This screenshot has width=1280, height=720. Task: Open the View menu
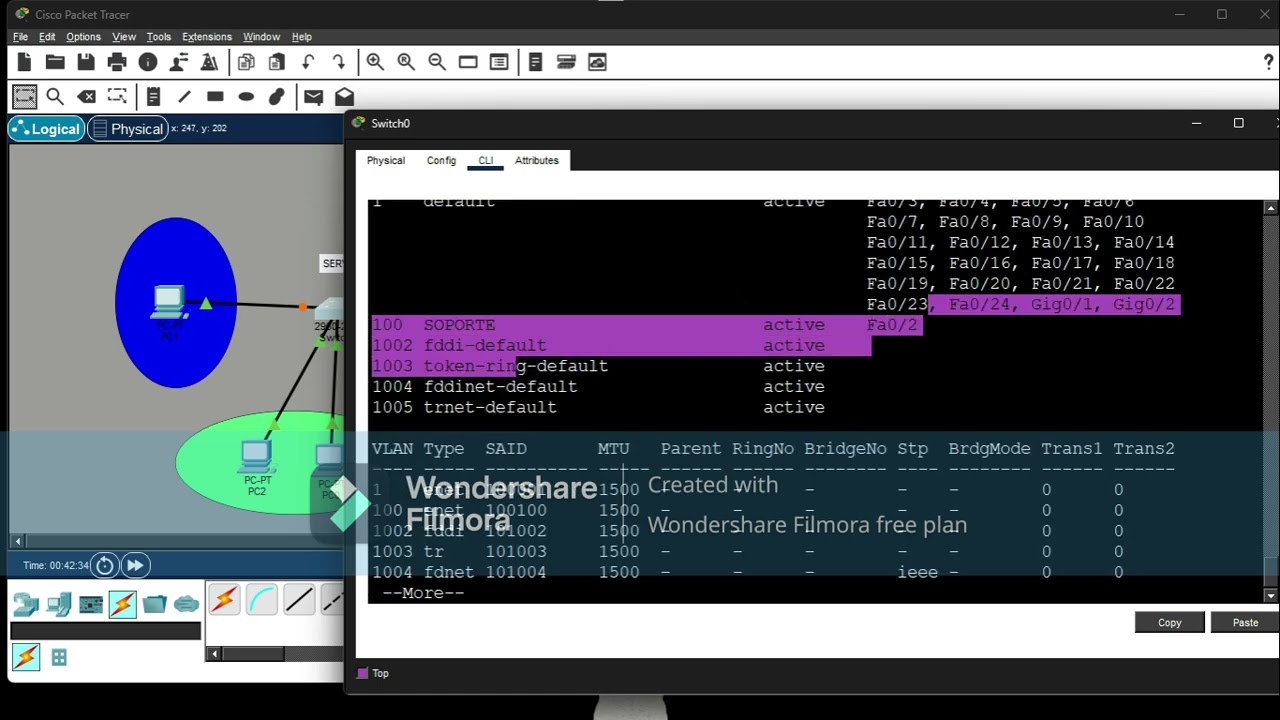coord(124,37)
